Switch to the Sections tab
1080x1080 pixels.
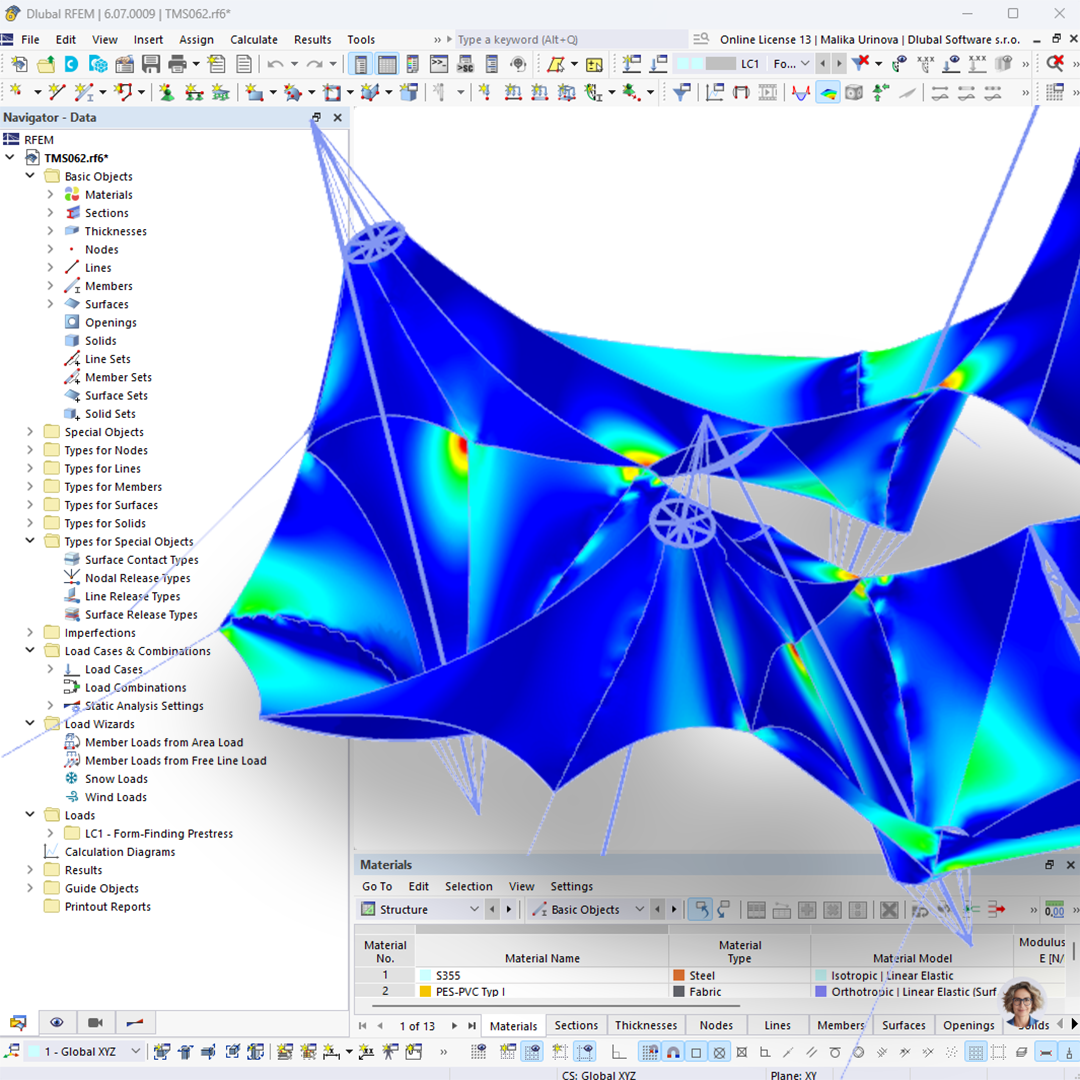[x=575, y=1025]
